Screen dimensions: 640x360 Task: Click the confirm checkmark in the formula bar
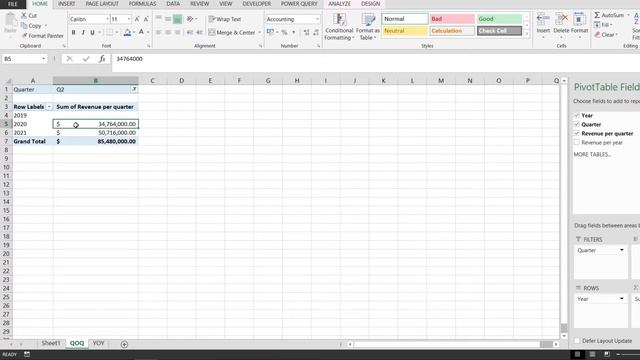pos(86,59)
